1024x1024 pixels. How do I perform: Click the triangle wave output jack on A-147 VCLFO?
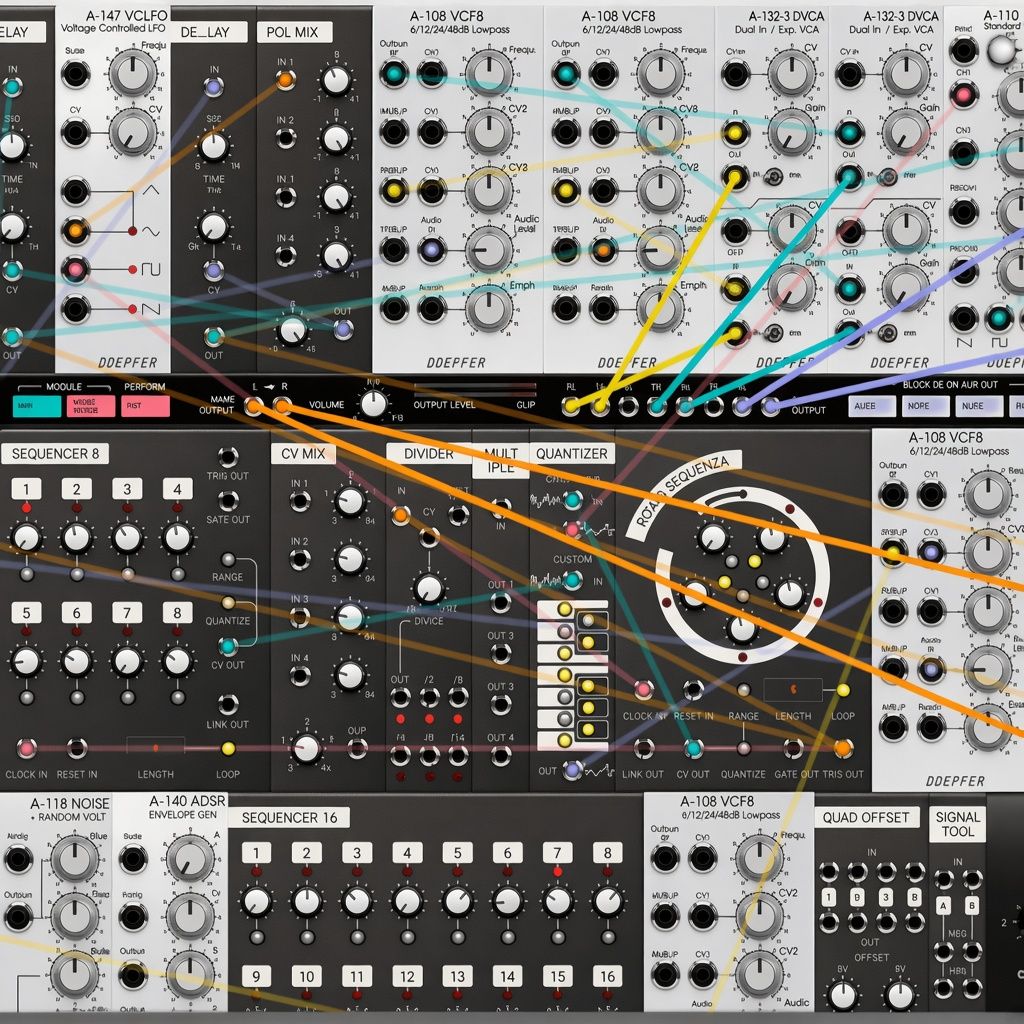pyautogui.click(x=75, y=192)
